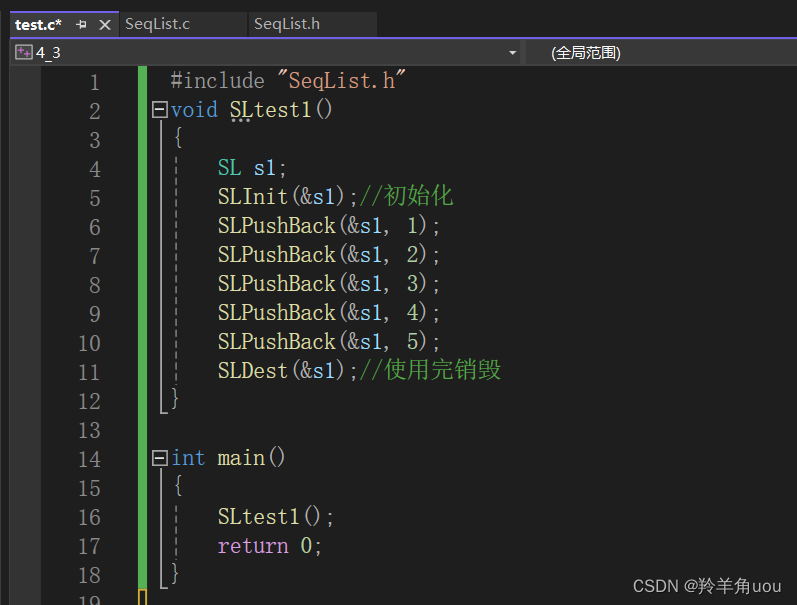Collapse the SLtest1 function block
The height and width of the screenshot is (605, 797).
click(x=160, y=110)
